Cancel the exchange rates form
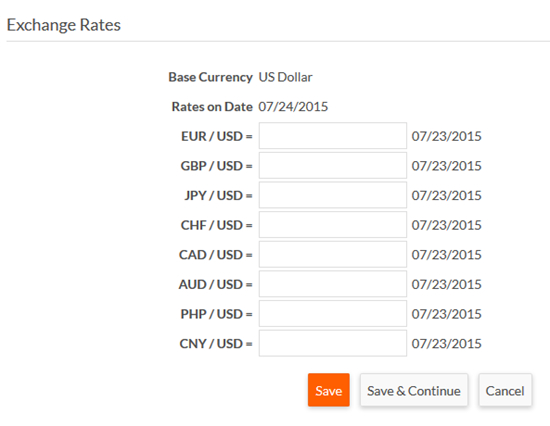The width and height of the screenshot is (550, 426). (x=505, y=390)
